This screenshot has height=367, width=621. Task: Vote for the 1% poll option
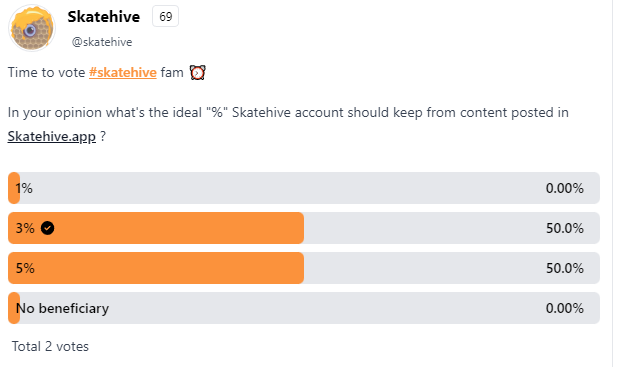click(x=304, y=188)
